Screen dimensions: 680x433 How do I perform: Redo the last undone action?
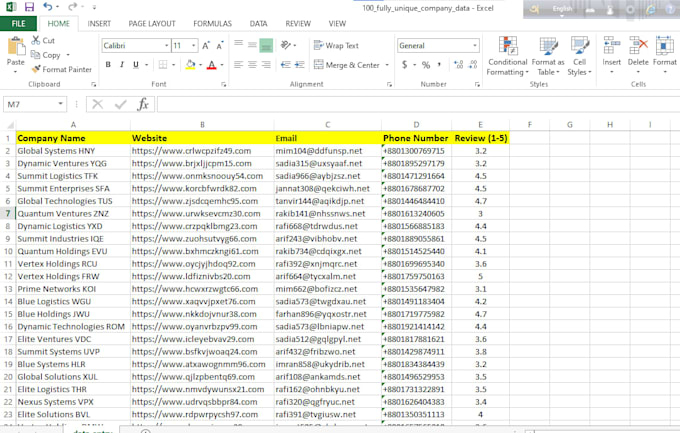point(72,7)
